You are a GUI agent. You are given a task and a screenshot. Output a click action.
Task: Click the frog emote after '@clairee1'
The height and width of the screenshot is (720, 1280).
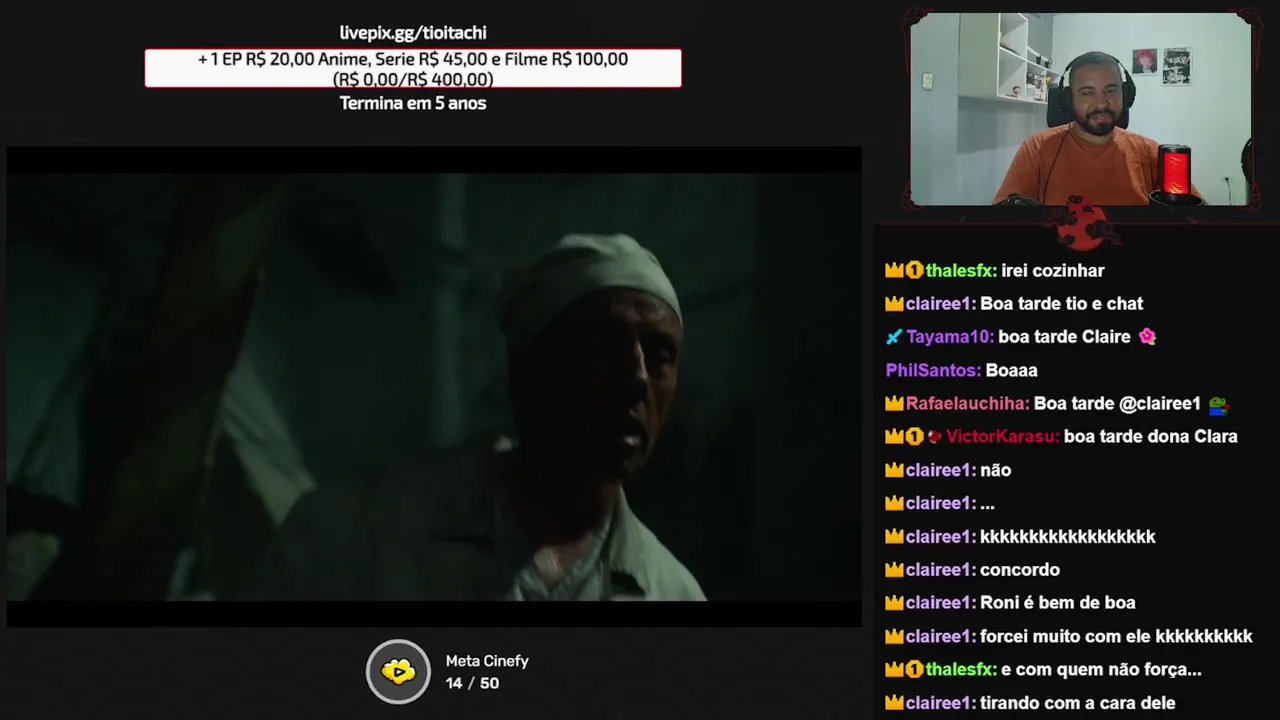tap(1218, 404)
